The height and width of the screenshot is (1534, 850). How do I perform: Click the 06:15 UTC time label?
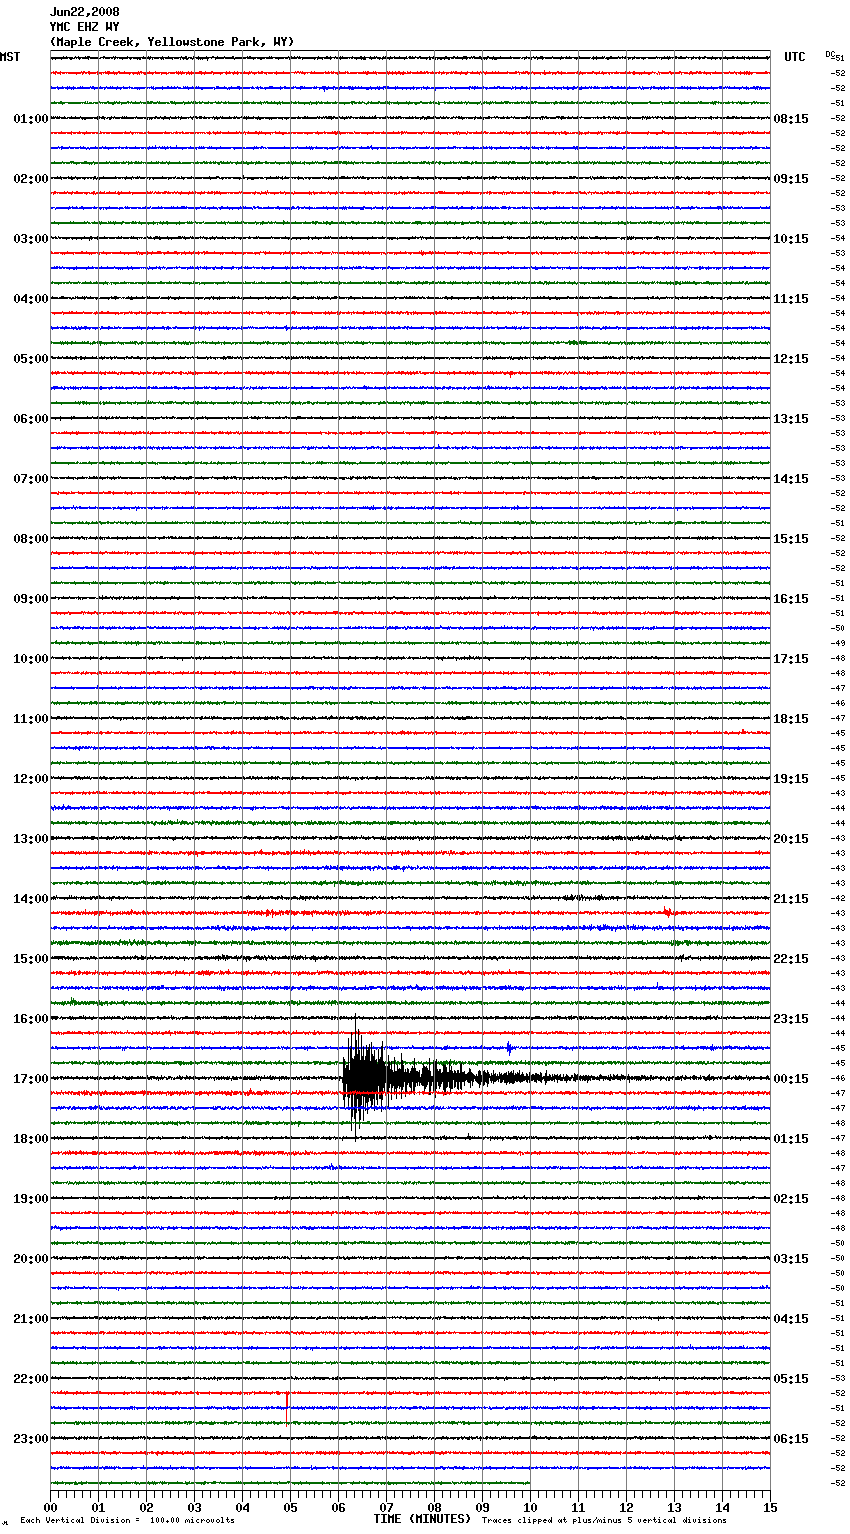coord(791,1439)
